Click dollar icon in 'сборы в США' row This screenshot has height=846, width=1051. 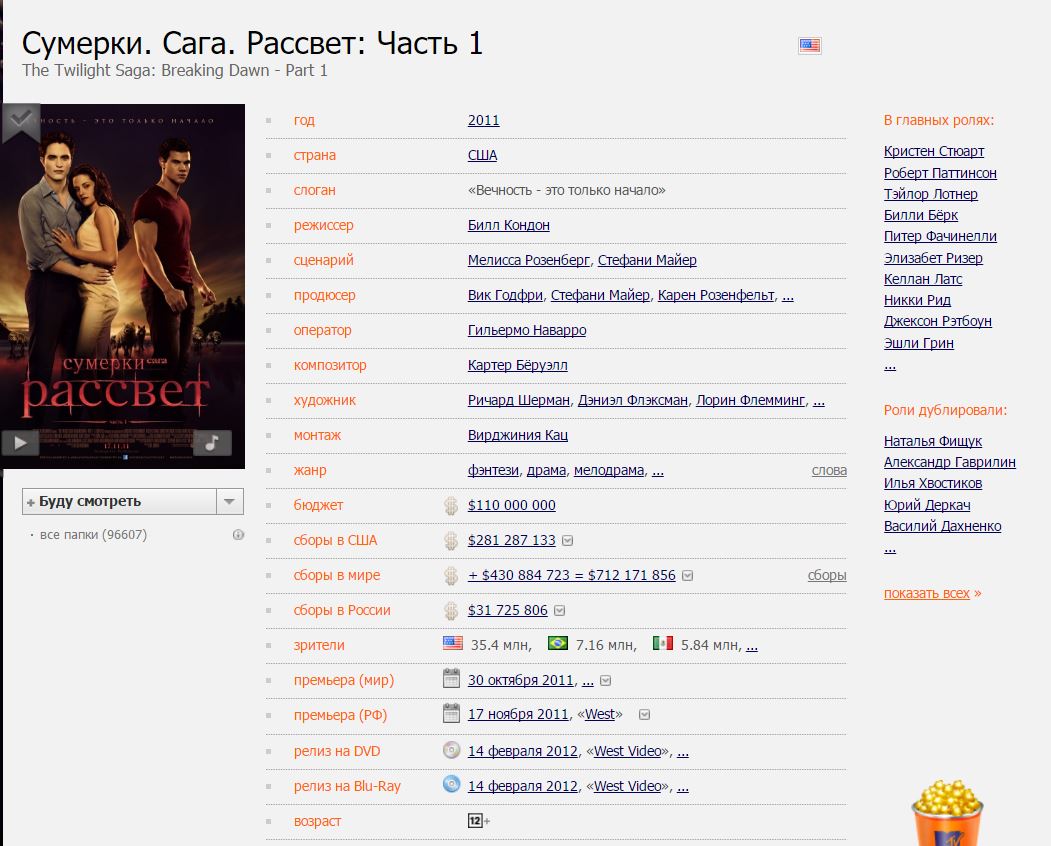coord(451,540)
